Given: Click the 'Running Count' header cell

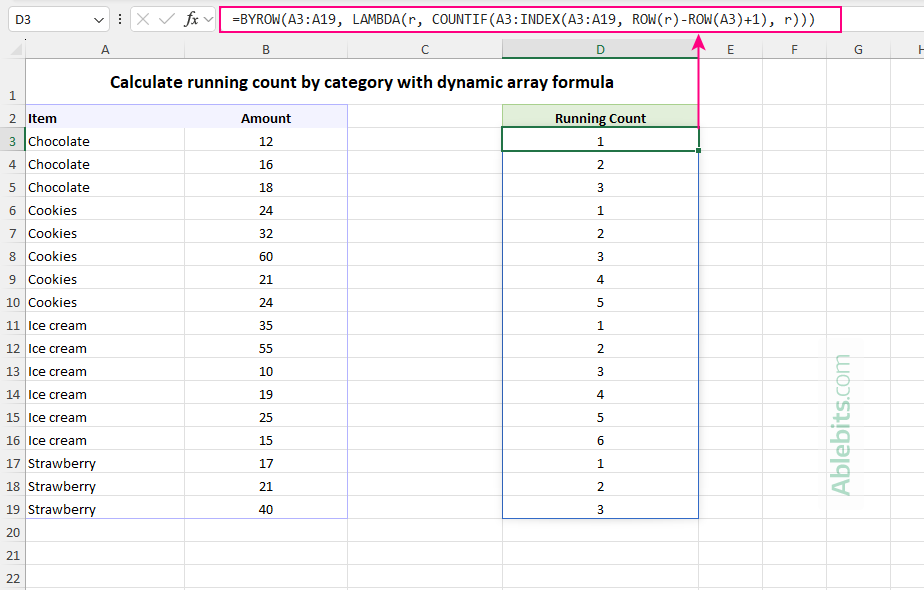Looking at the screenshot, I should coord(600,118).
